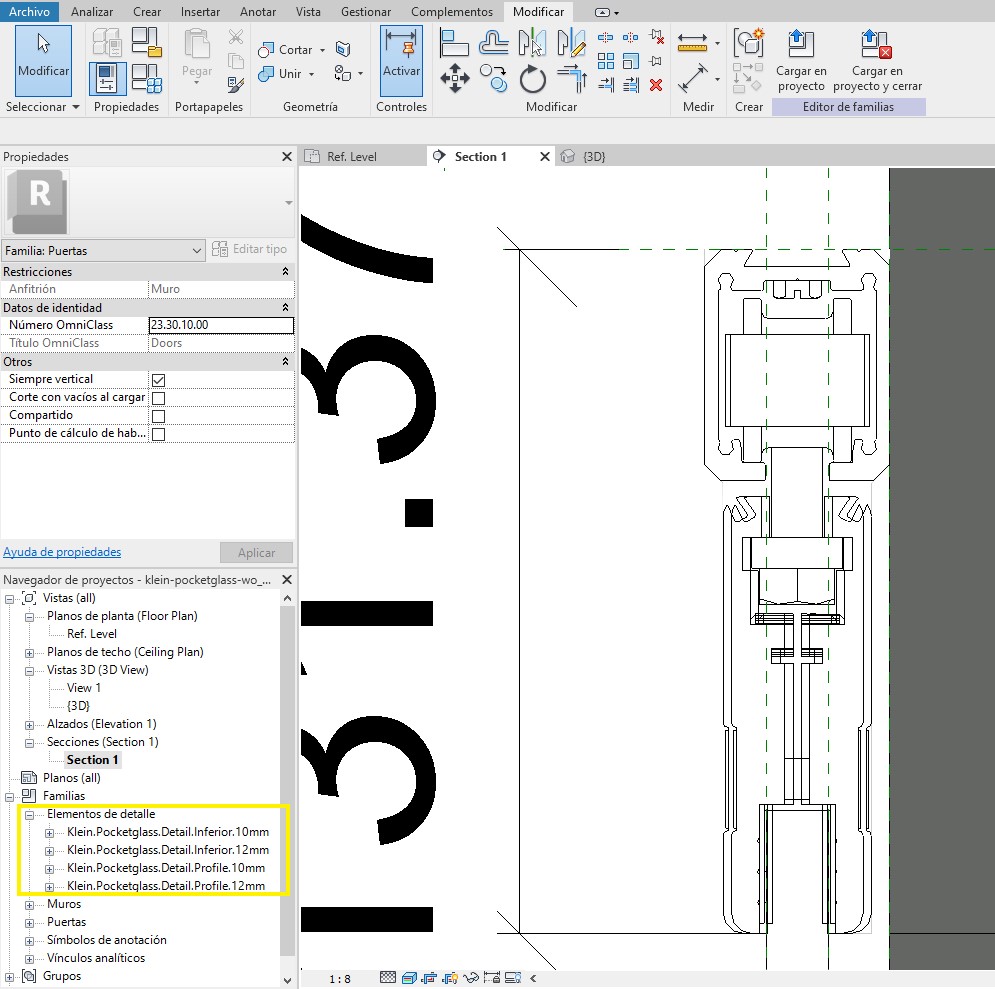The image size is (995, 989).
Task: Toggle the Siempre vertical checkbox
Action: [157, 379]
